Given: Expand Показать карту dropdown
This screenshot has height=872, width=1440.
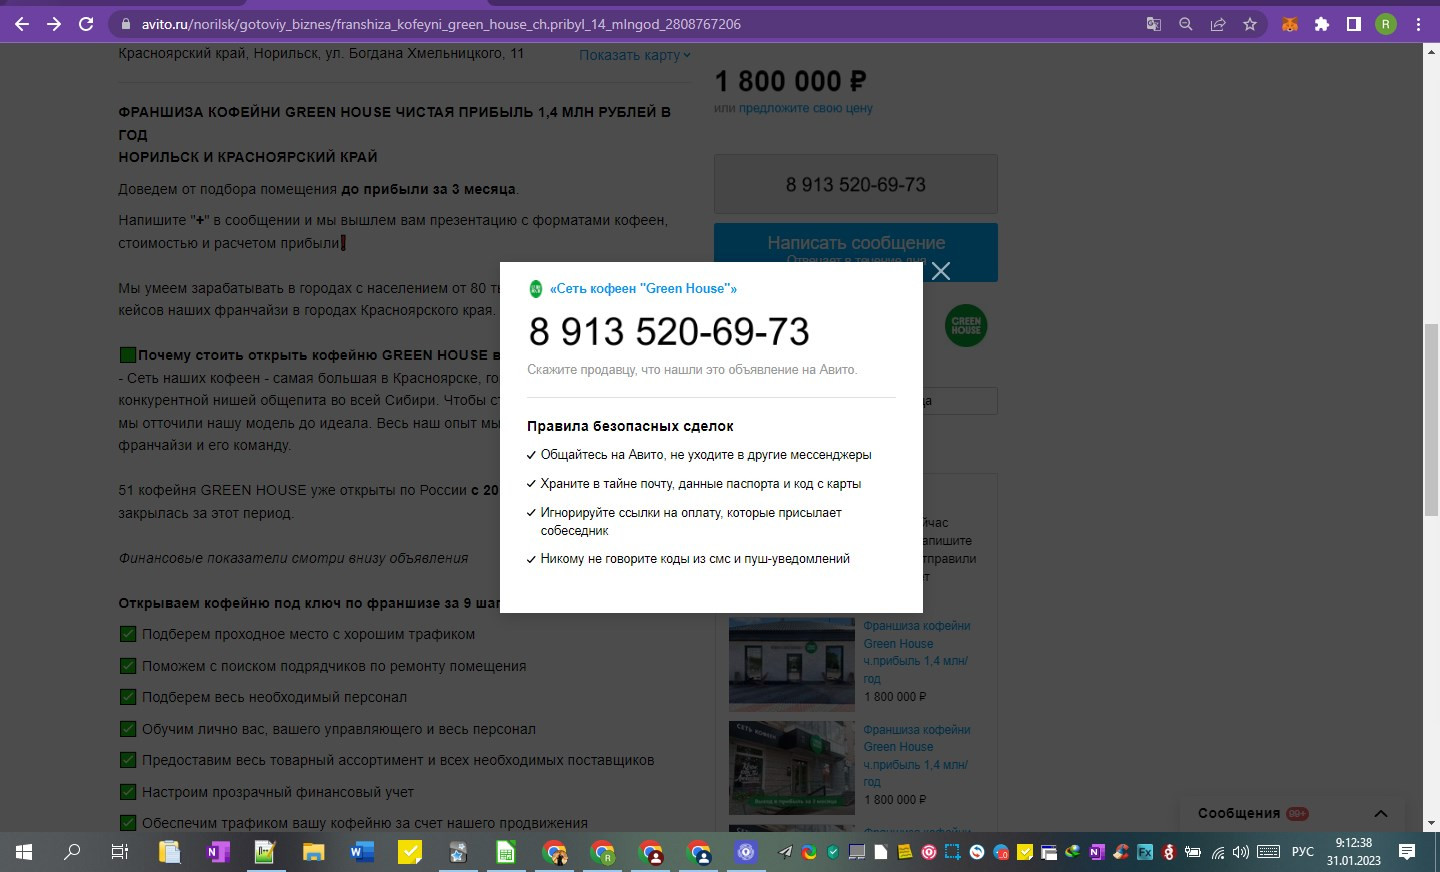Looking at the screenshot, I should click(635, 55).
